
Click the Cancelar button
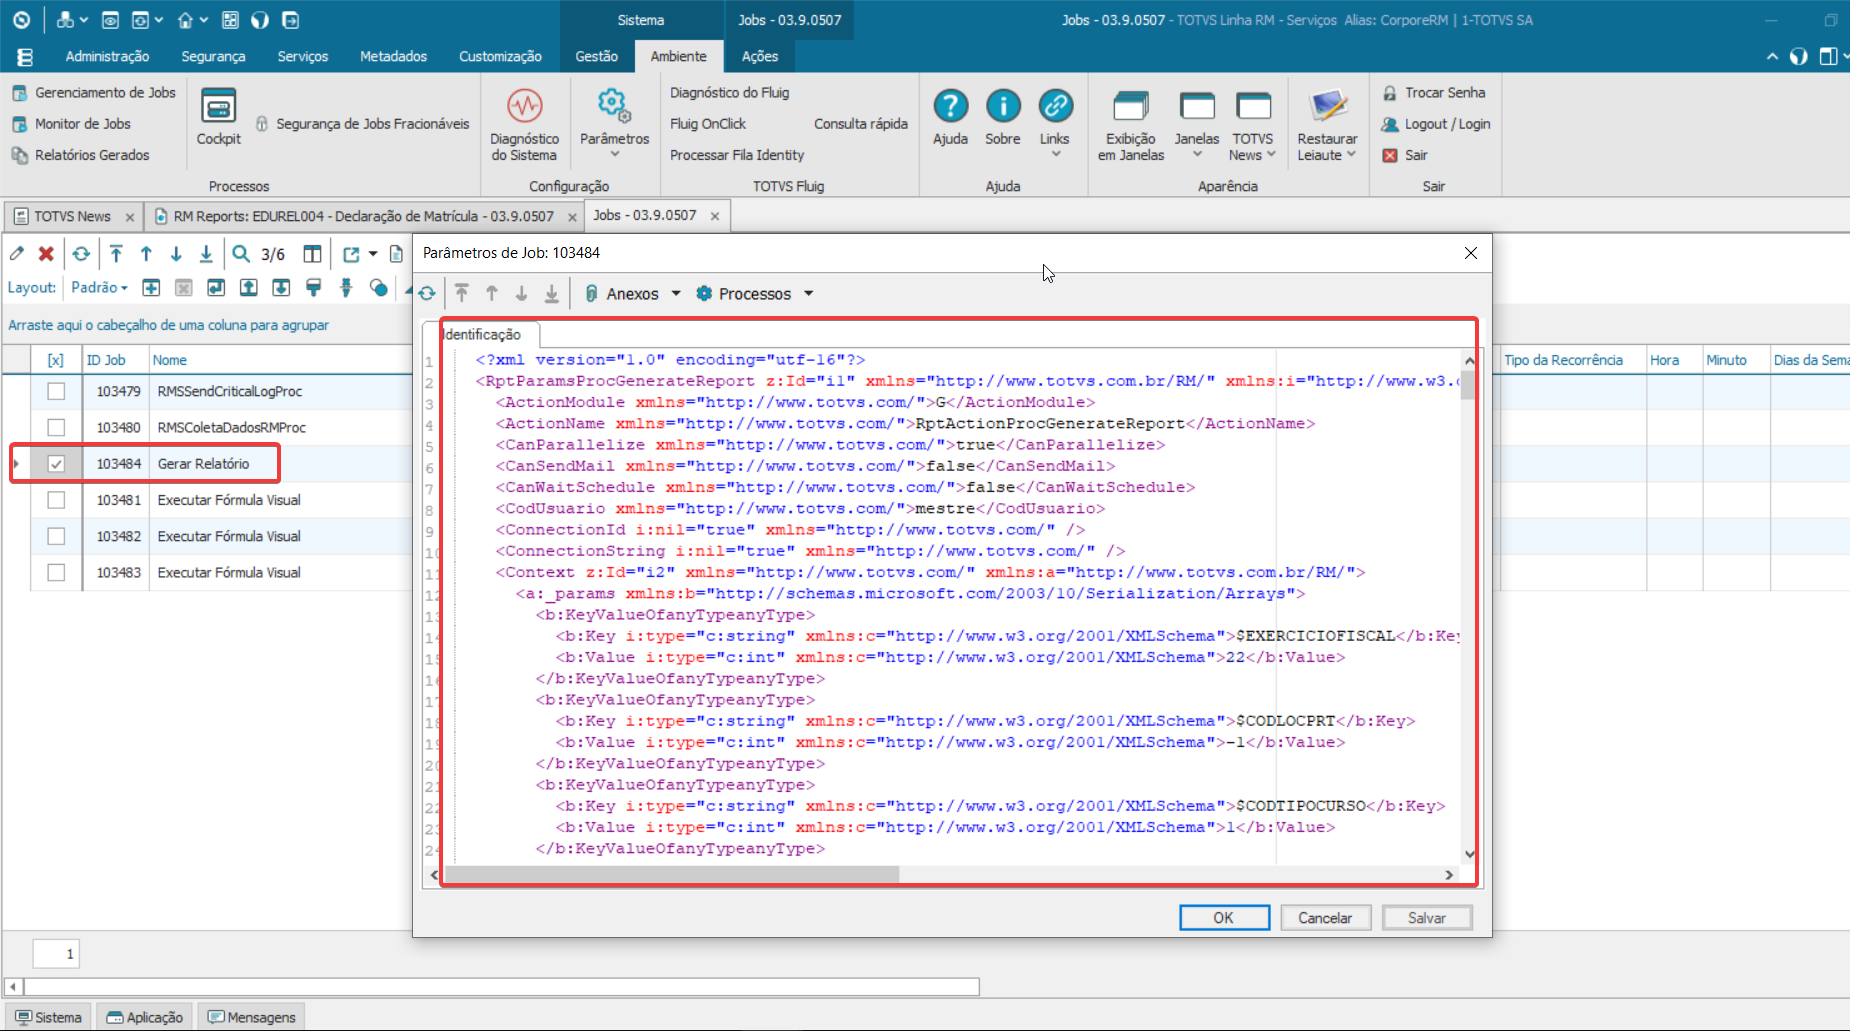point(1325,918)
